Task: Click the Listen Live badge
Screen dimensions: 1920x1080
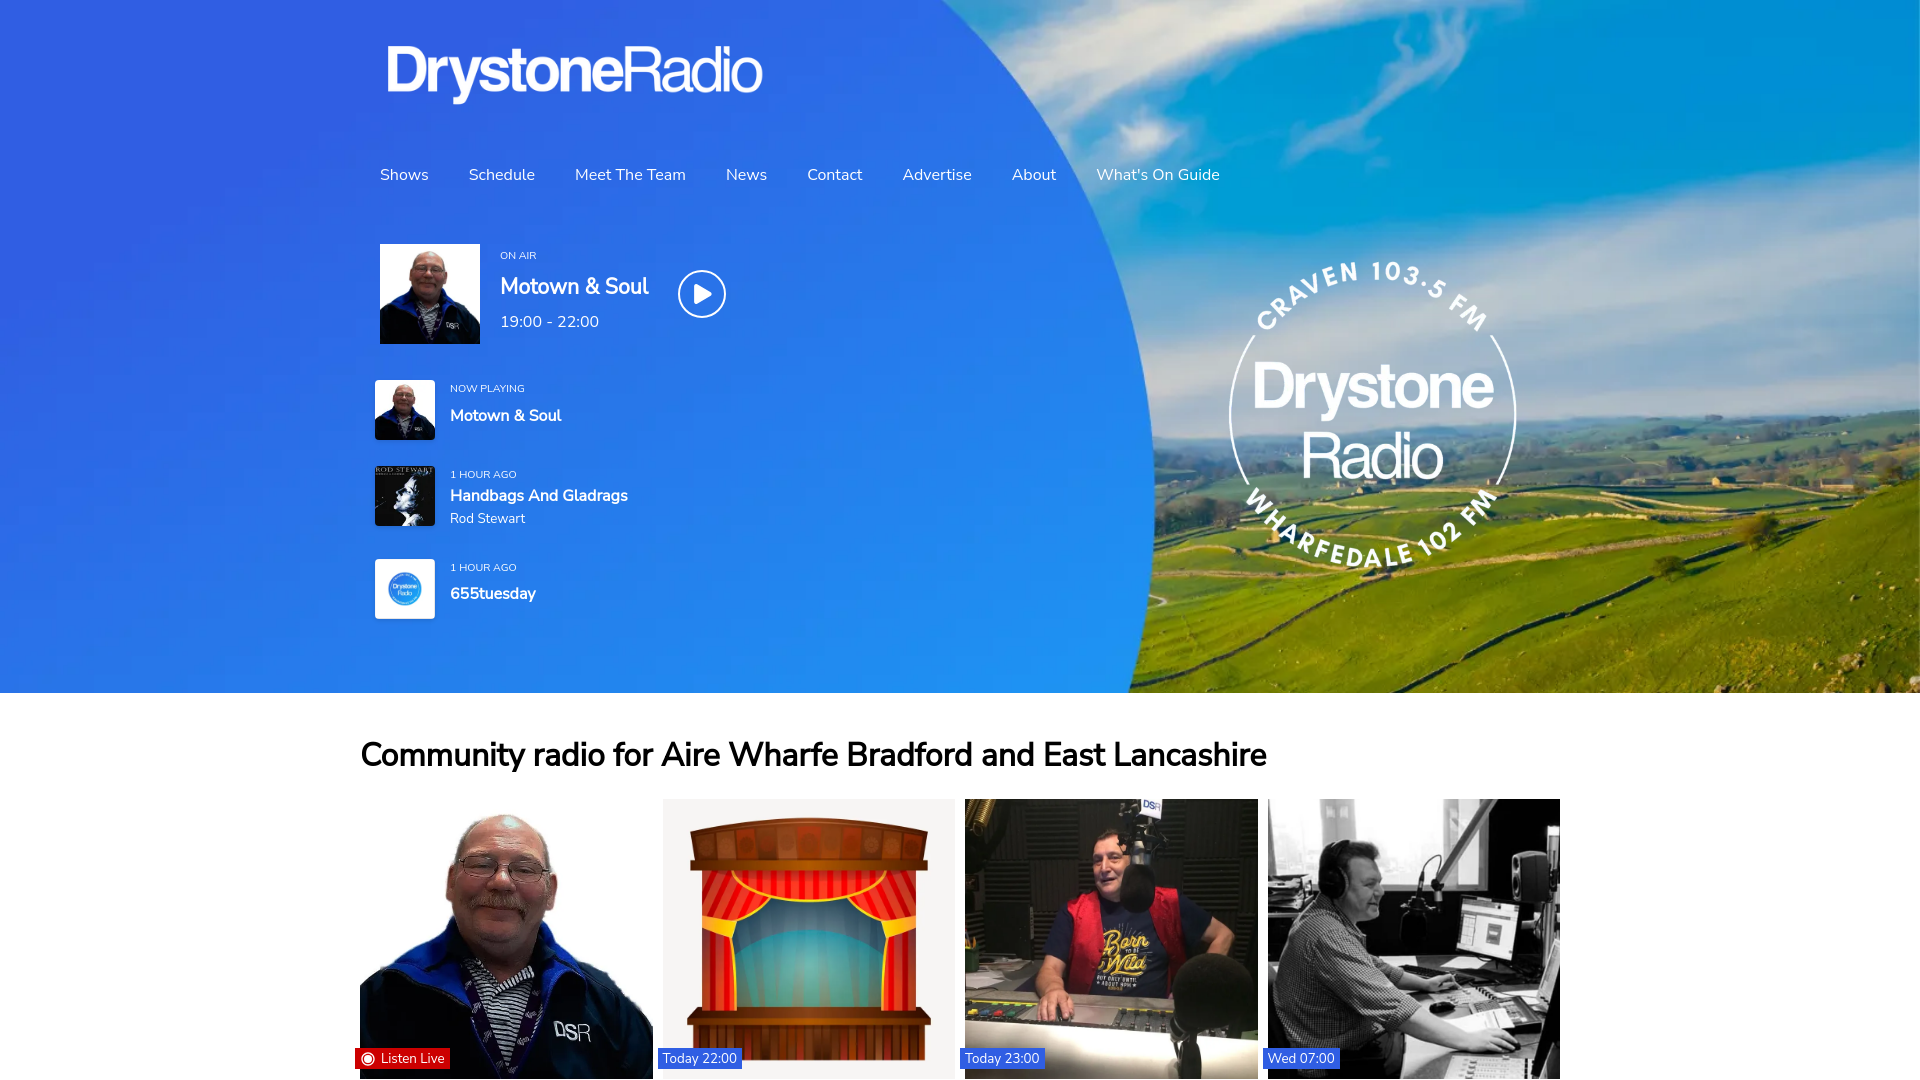Action: pyautogui.click(x=402, y=1059)
